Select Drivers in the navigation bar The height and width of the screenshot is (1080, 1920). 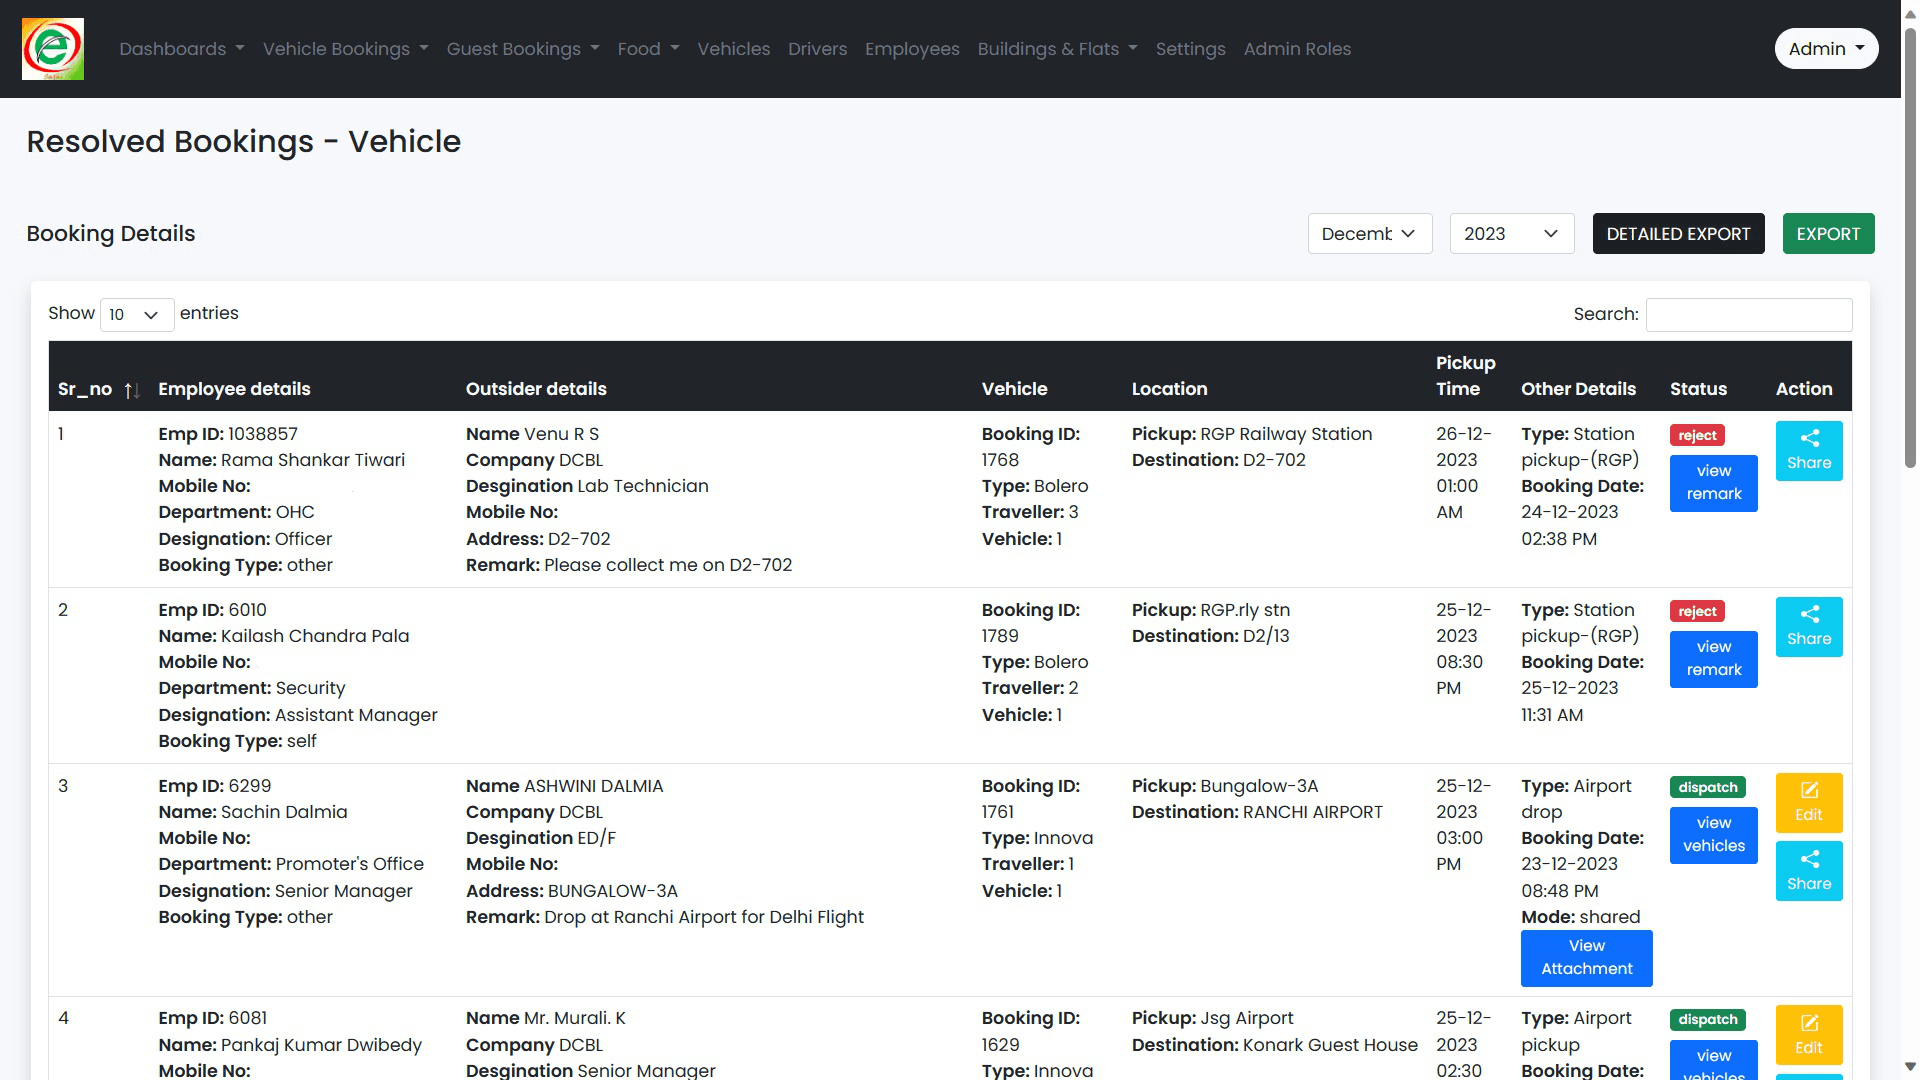[817, 48]
